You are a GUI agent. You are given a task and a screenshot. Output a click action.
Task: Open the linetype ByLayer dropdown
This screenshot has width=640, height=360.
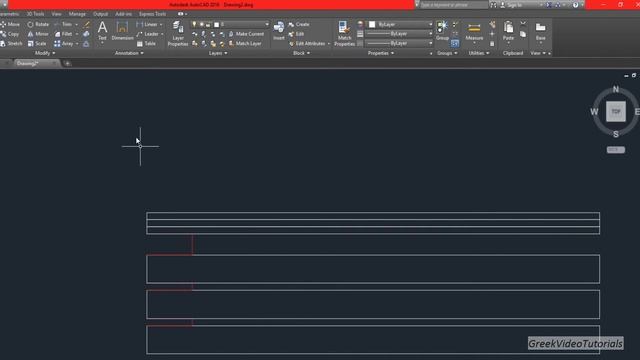(430, 43)
